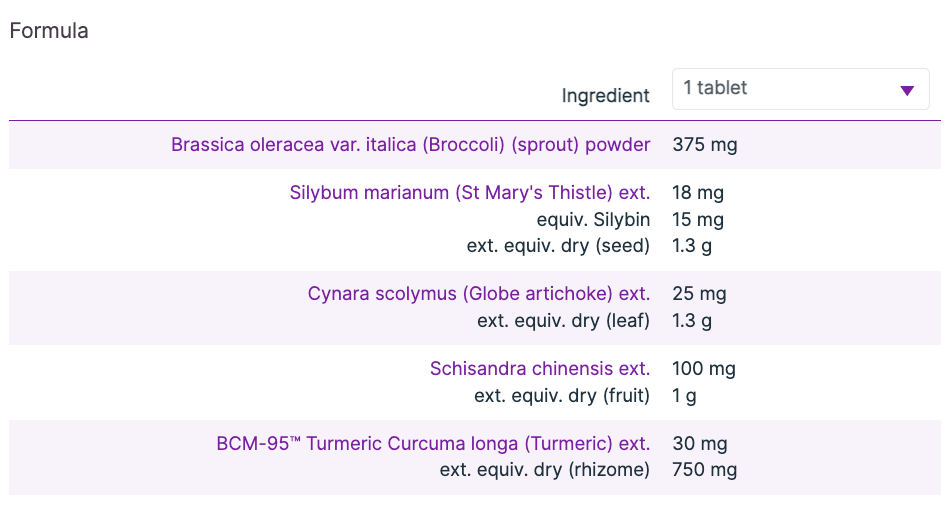Select the 18 mg St Mary's Thistle amount
The width and height of the screenshot is (948, 520).
(x=698, y=193)
